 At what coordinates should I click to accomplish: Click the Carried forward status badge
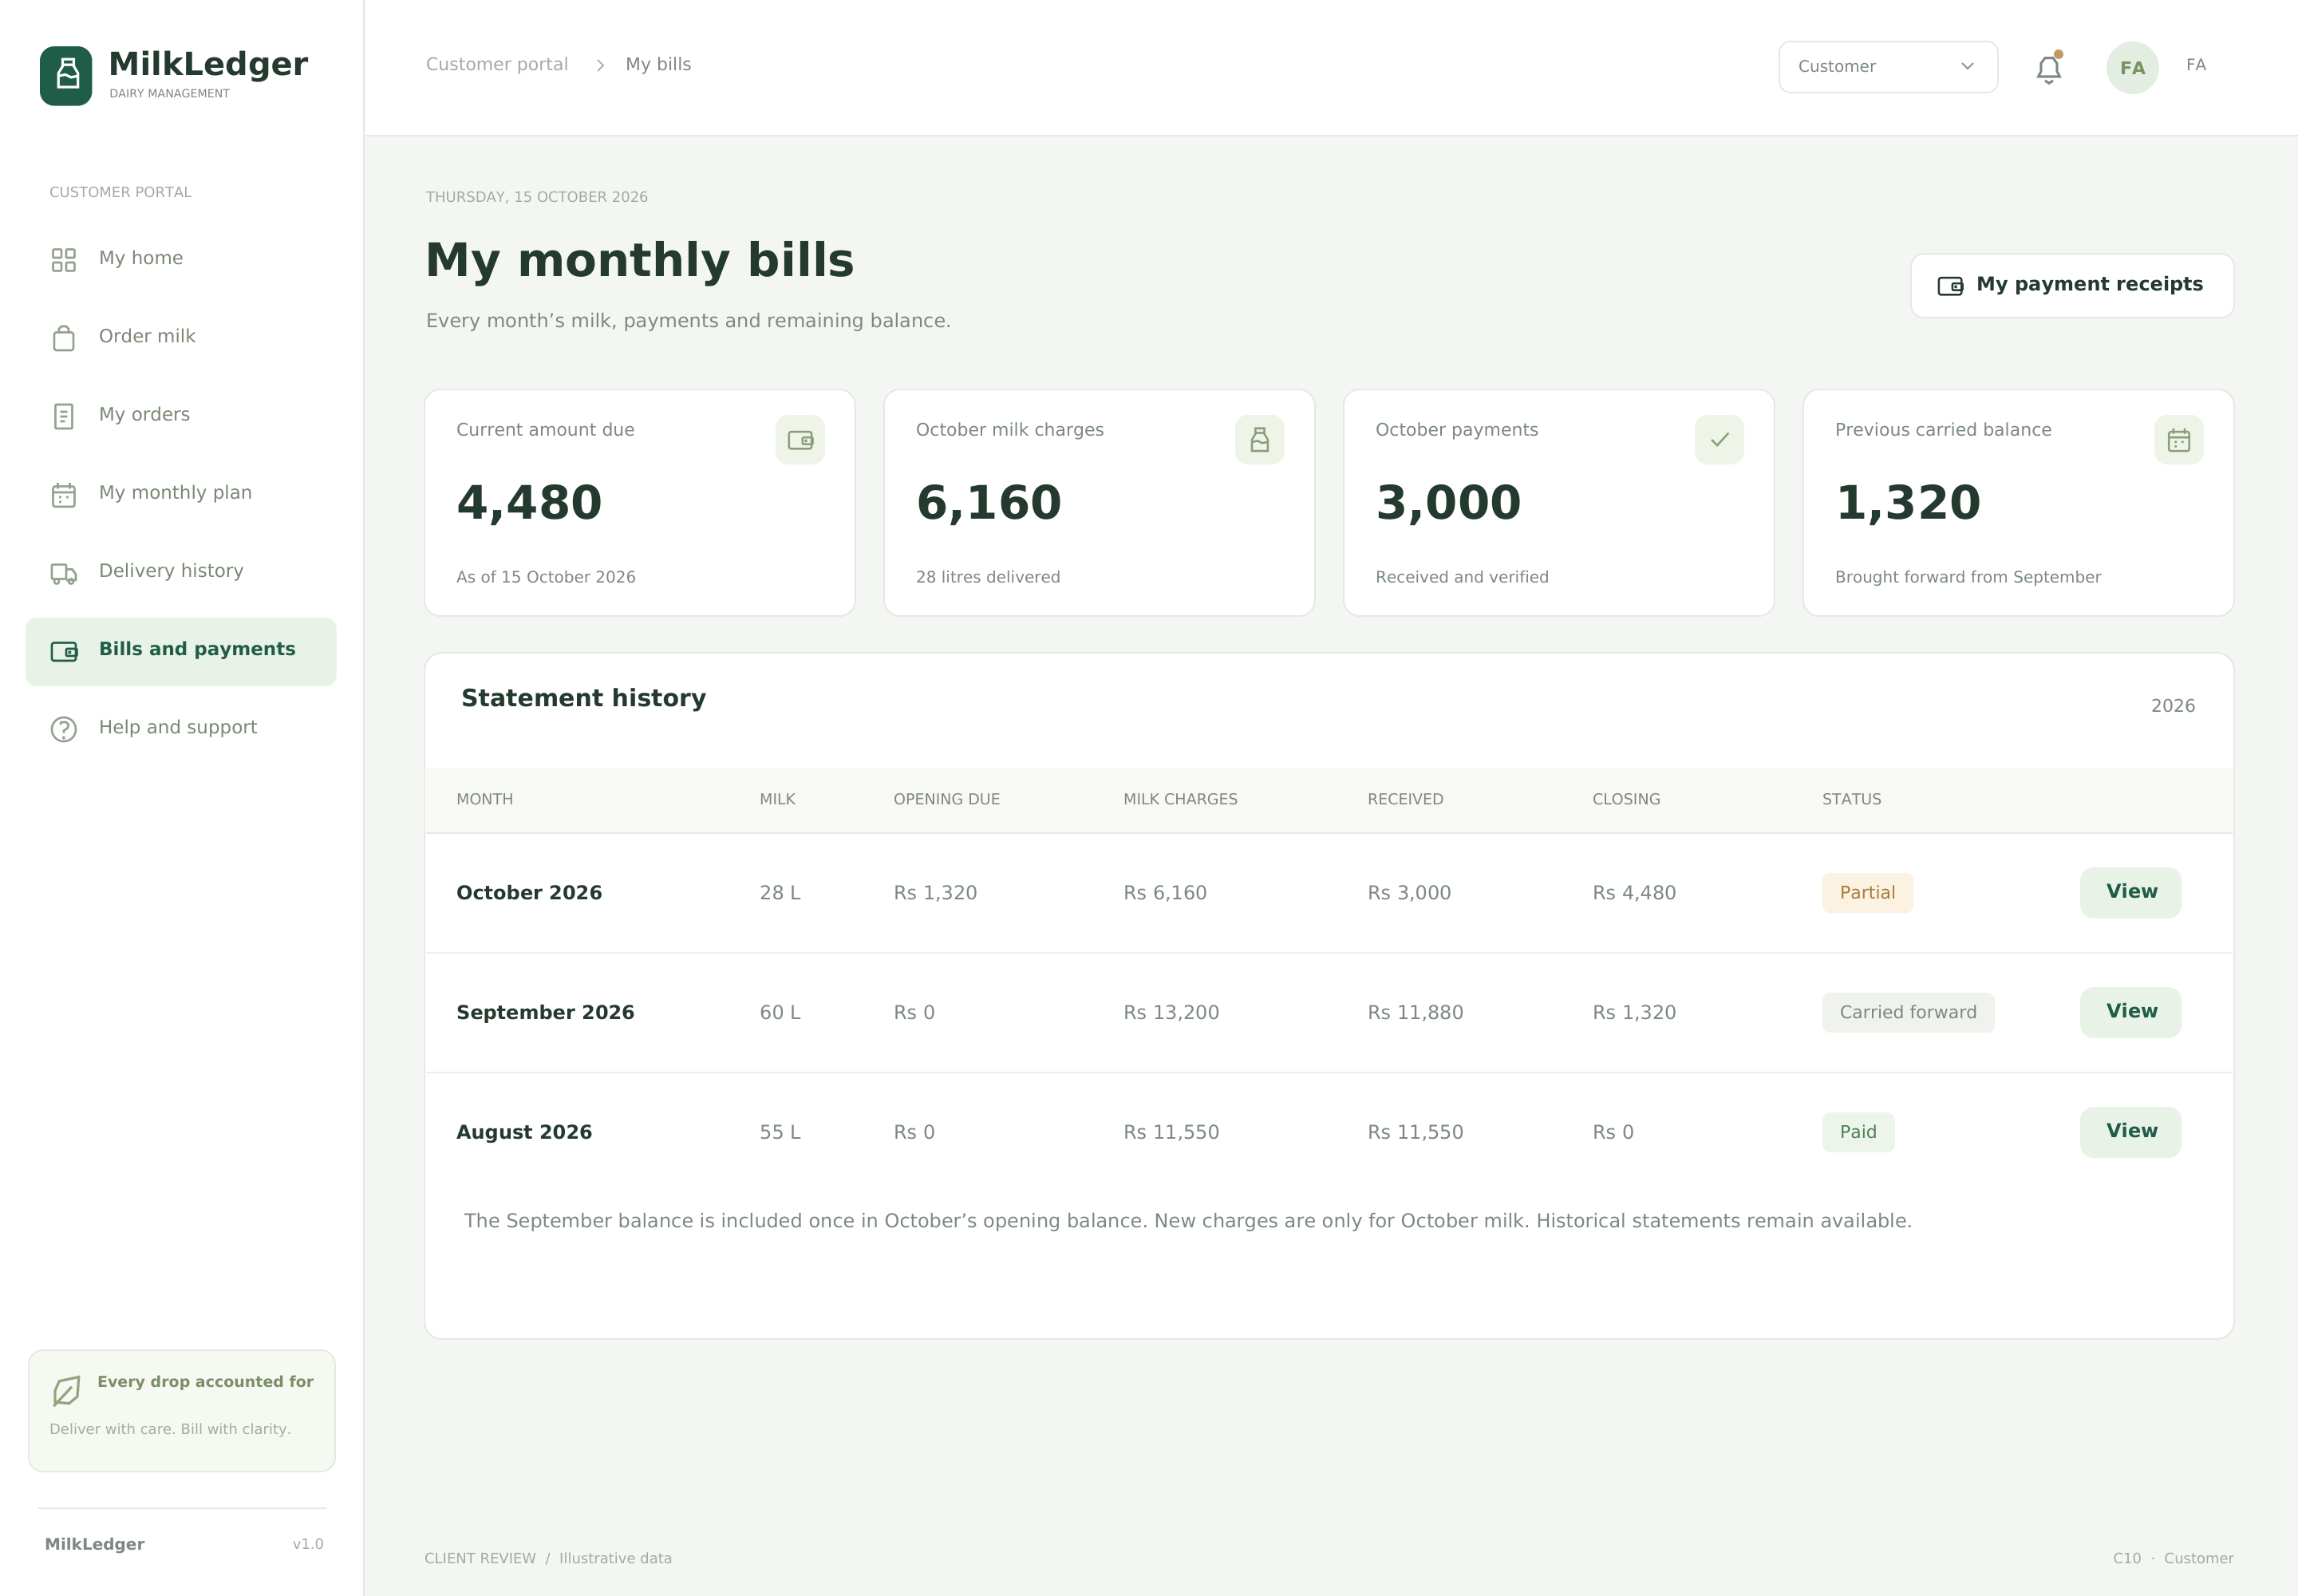coord(1908,1012)
